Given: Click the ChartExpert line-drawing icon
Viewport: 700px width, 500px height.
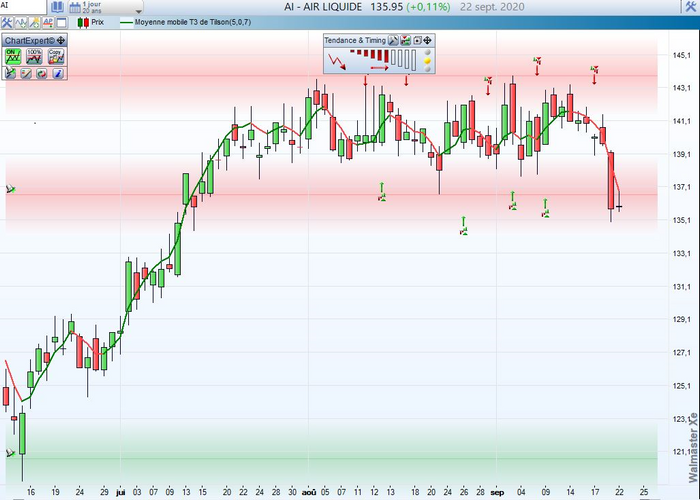Looking at the screenshot, I should pos(10,73).
